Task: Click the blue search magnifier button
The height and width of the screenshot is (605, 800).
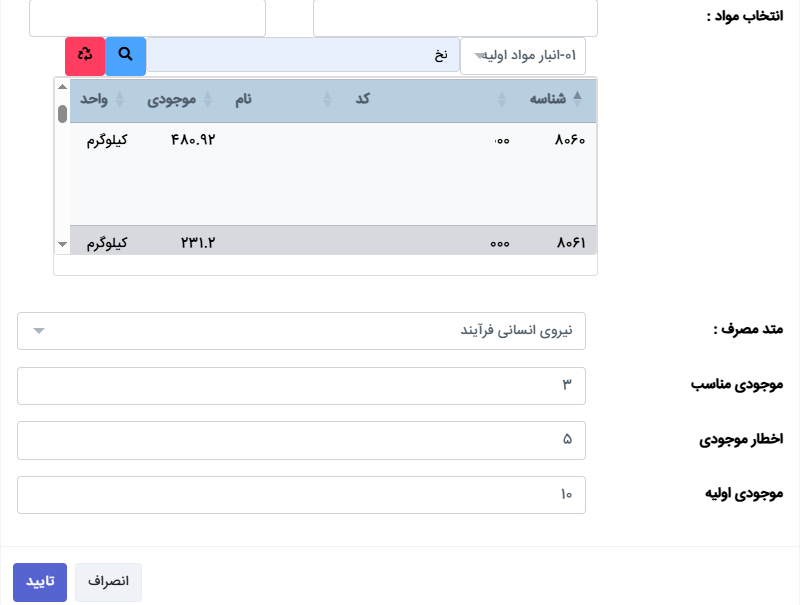Action: pos(125,55)
